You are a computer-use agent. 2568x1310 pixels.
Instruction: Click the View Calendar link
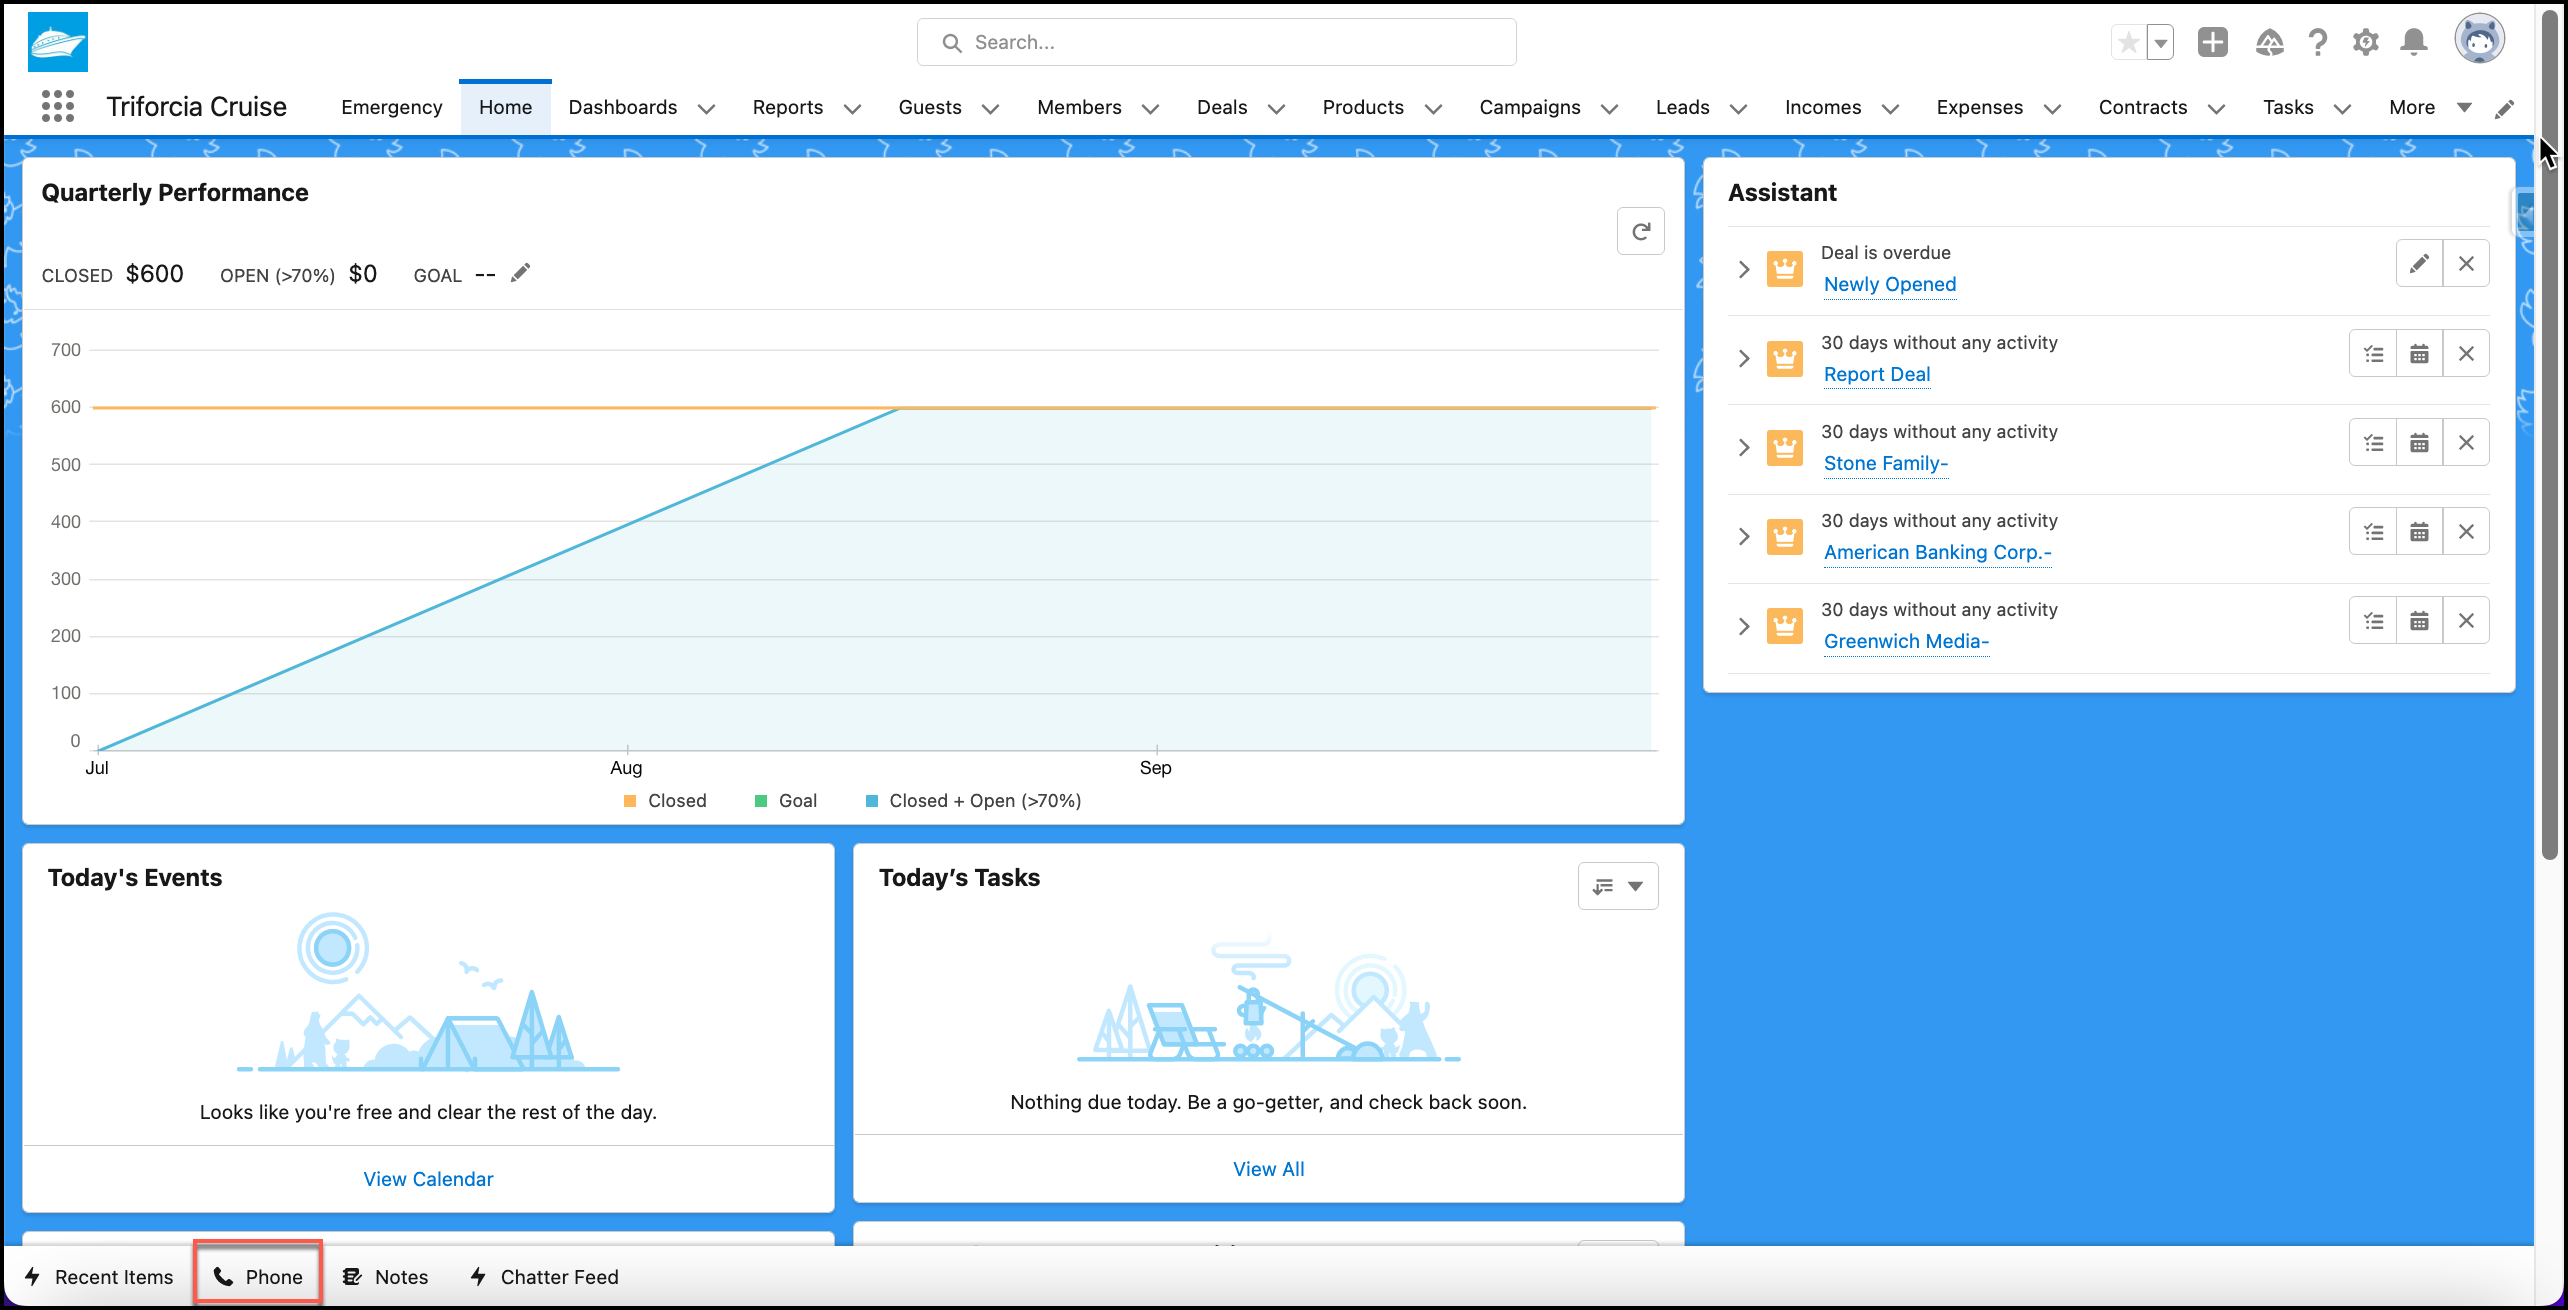click(428, 1179)
